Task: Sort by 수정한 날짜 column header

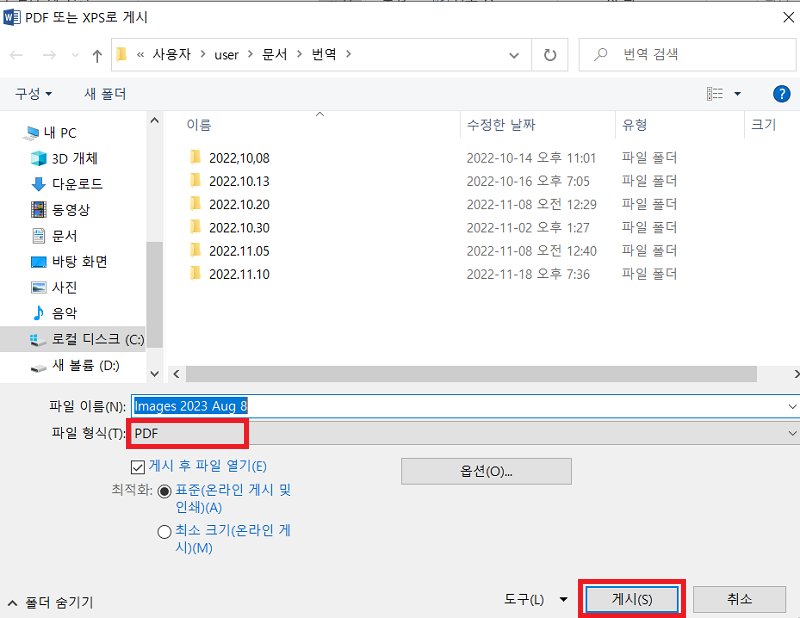Action: pos(501,125)
